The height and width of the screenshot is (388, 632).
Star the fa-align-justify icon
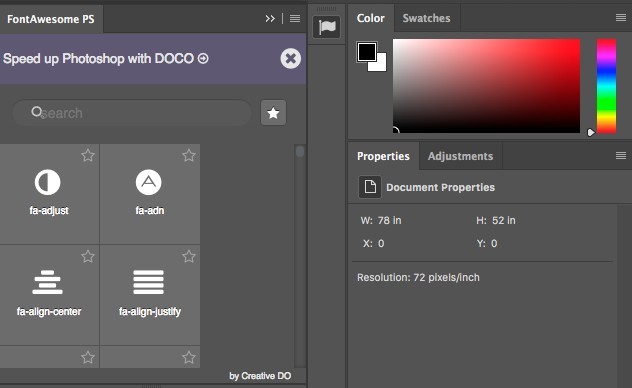click(189, 257)
